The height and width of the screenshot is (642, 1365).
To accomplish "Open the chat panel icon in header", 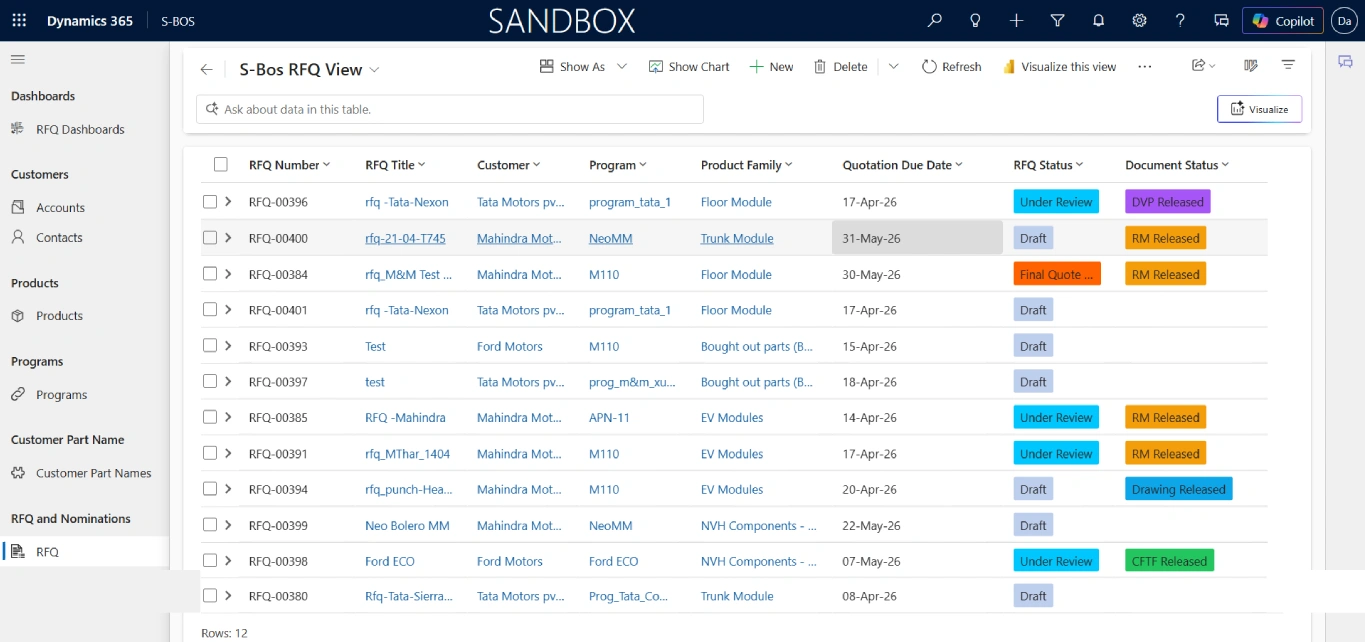I will (x=1221, y=20).
